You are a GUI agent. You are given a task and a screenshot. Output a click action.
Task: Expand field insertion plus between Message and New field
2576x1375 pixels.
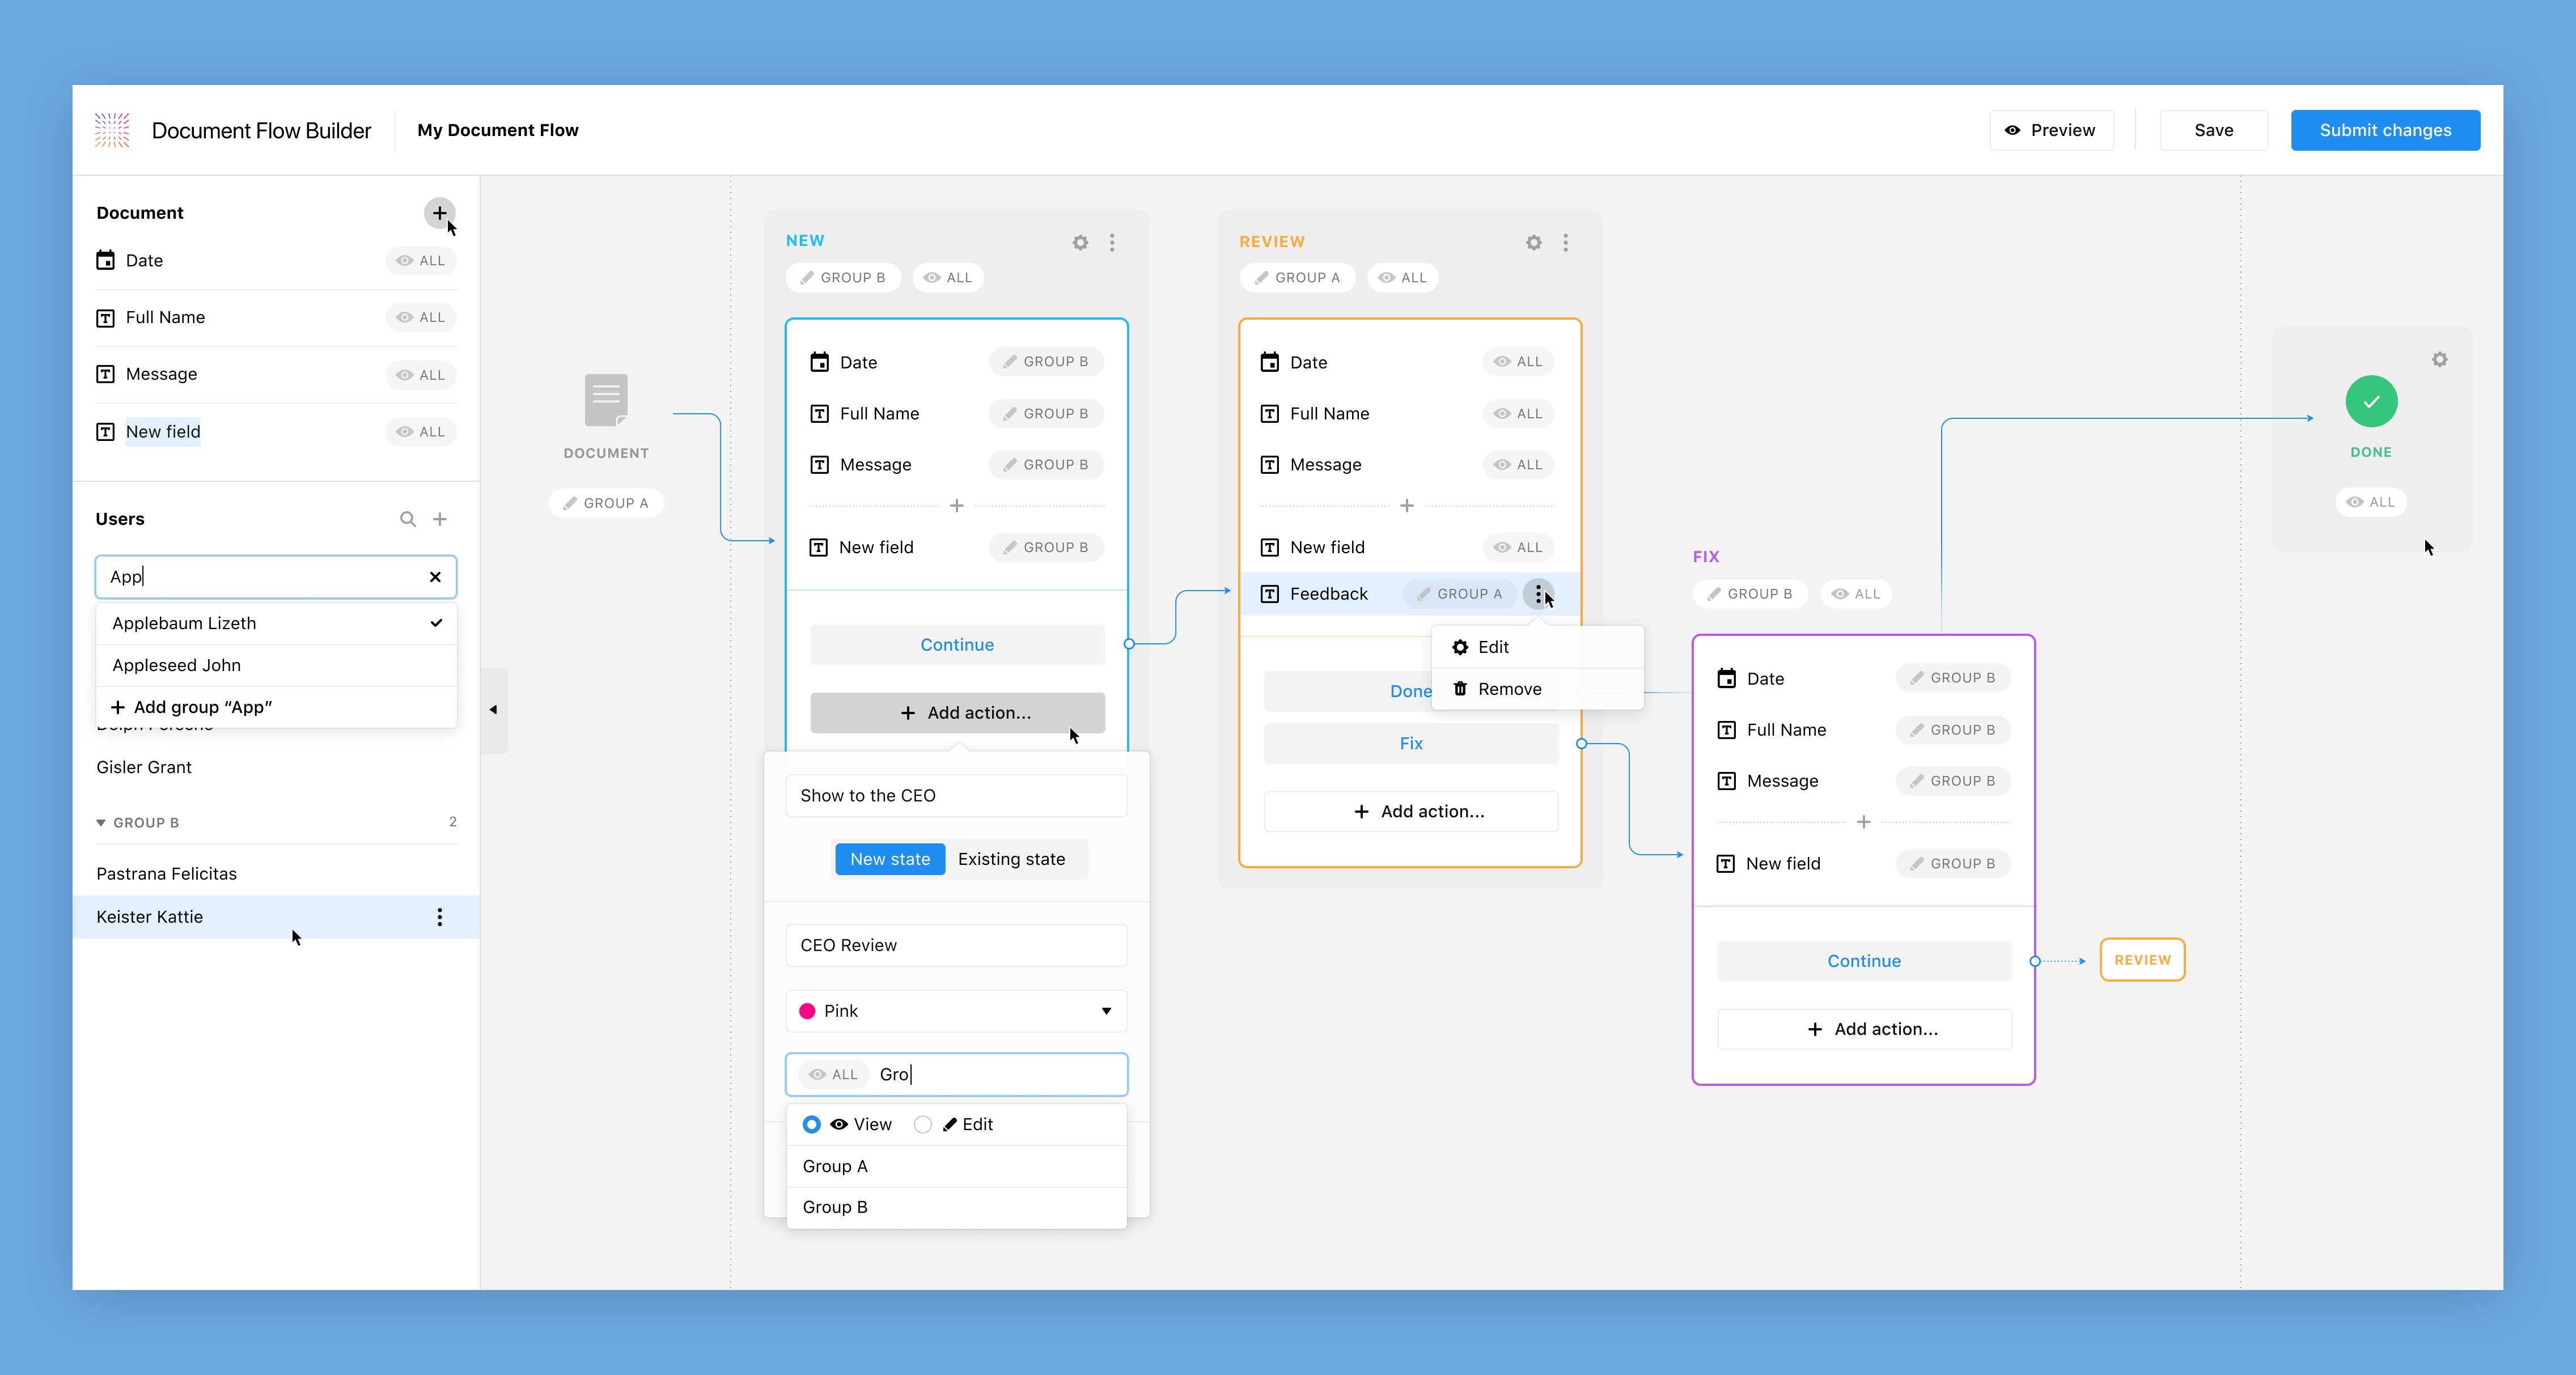tap(957, 505)
